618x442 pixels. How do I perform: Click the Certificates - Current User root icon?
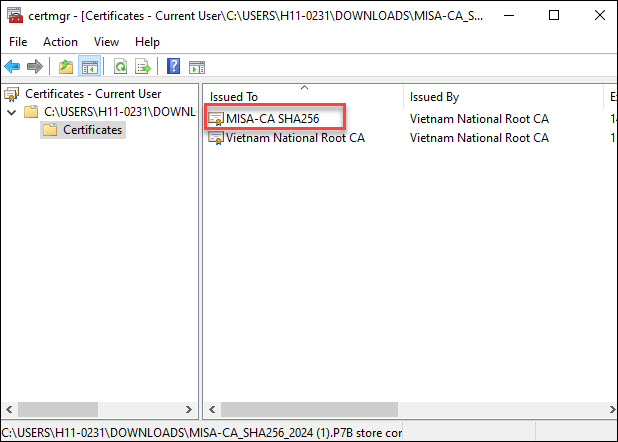pos(12,94)
